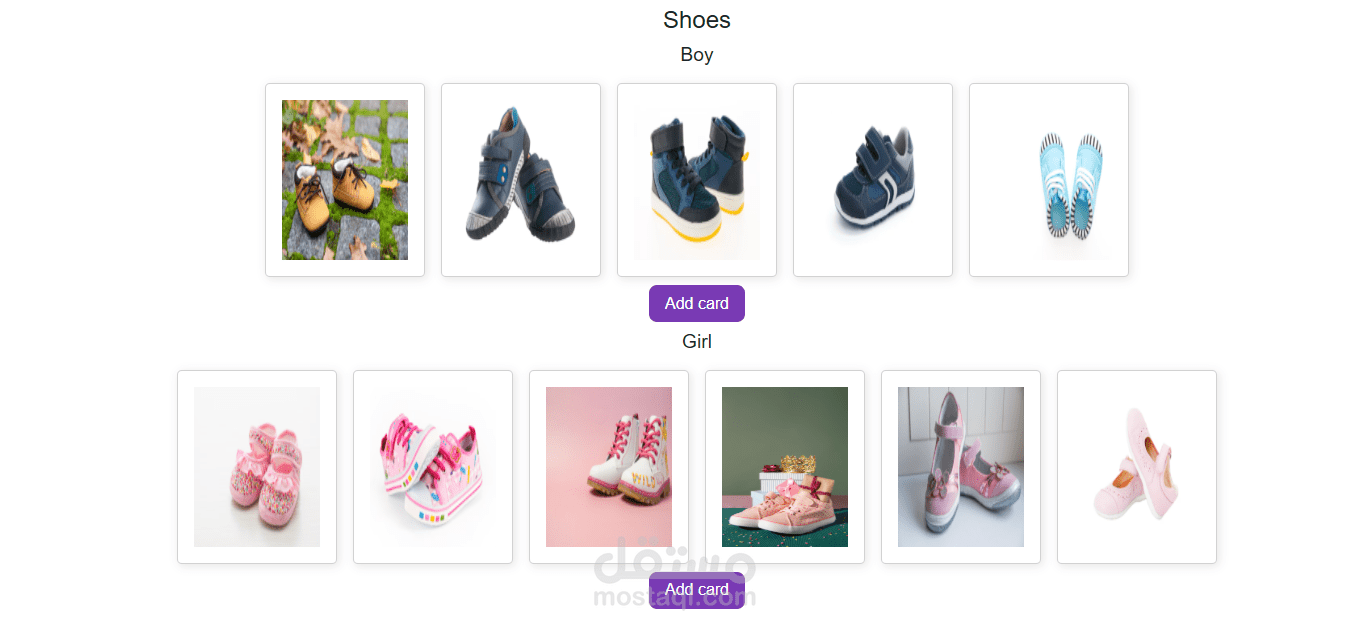This screenshot has height=623, width=1351.
Task: Select the pink butterfly Mary Jane shoes card
Action: click(961, 467)
